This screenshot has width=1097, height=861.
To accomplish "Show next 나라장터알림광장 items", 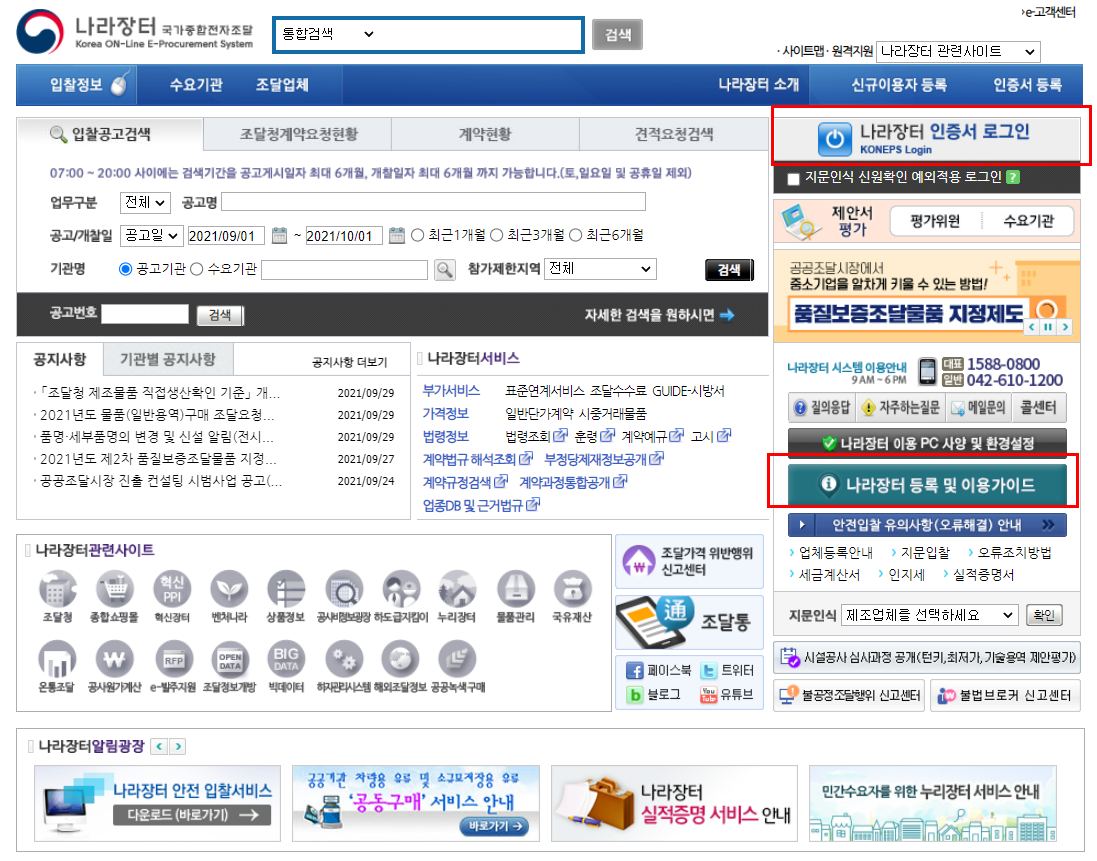I will (178, 746).
